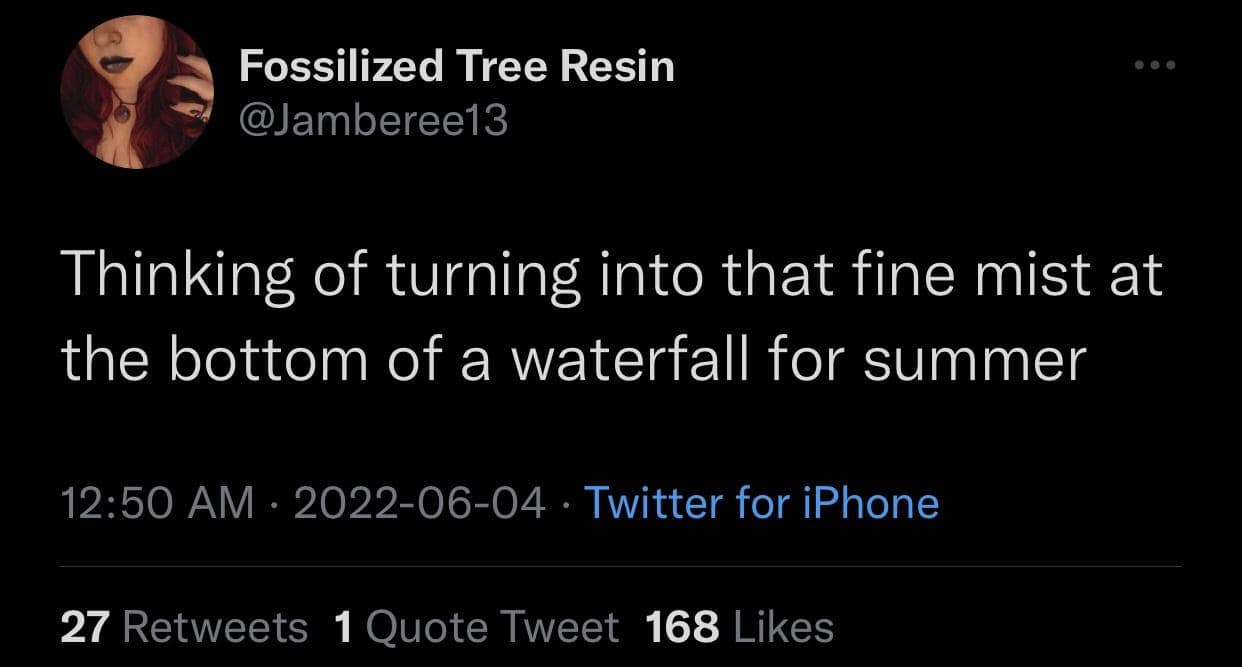This screenshot has width=1242, height=667.
Task: Click the word "iPhone" in the source label
Action: [x=871, y=502]
